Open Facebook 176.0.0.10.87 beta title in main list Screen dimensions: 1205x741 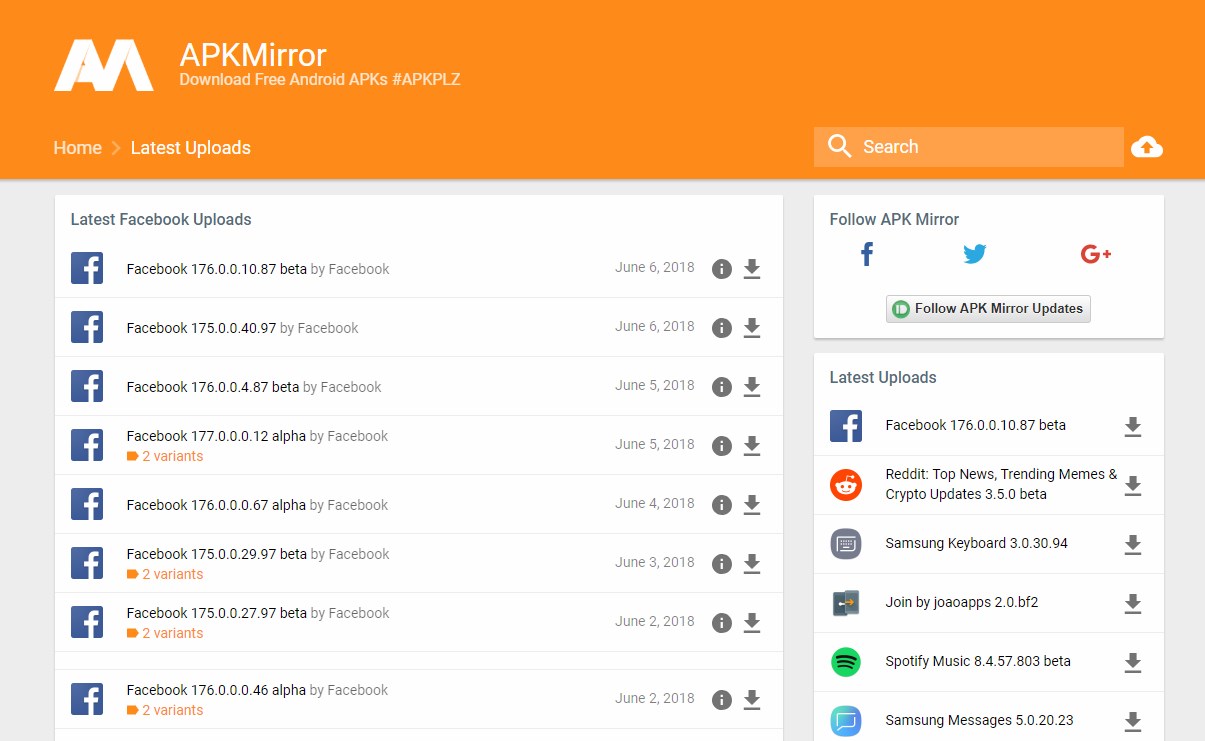pos(217,269)
